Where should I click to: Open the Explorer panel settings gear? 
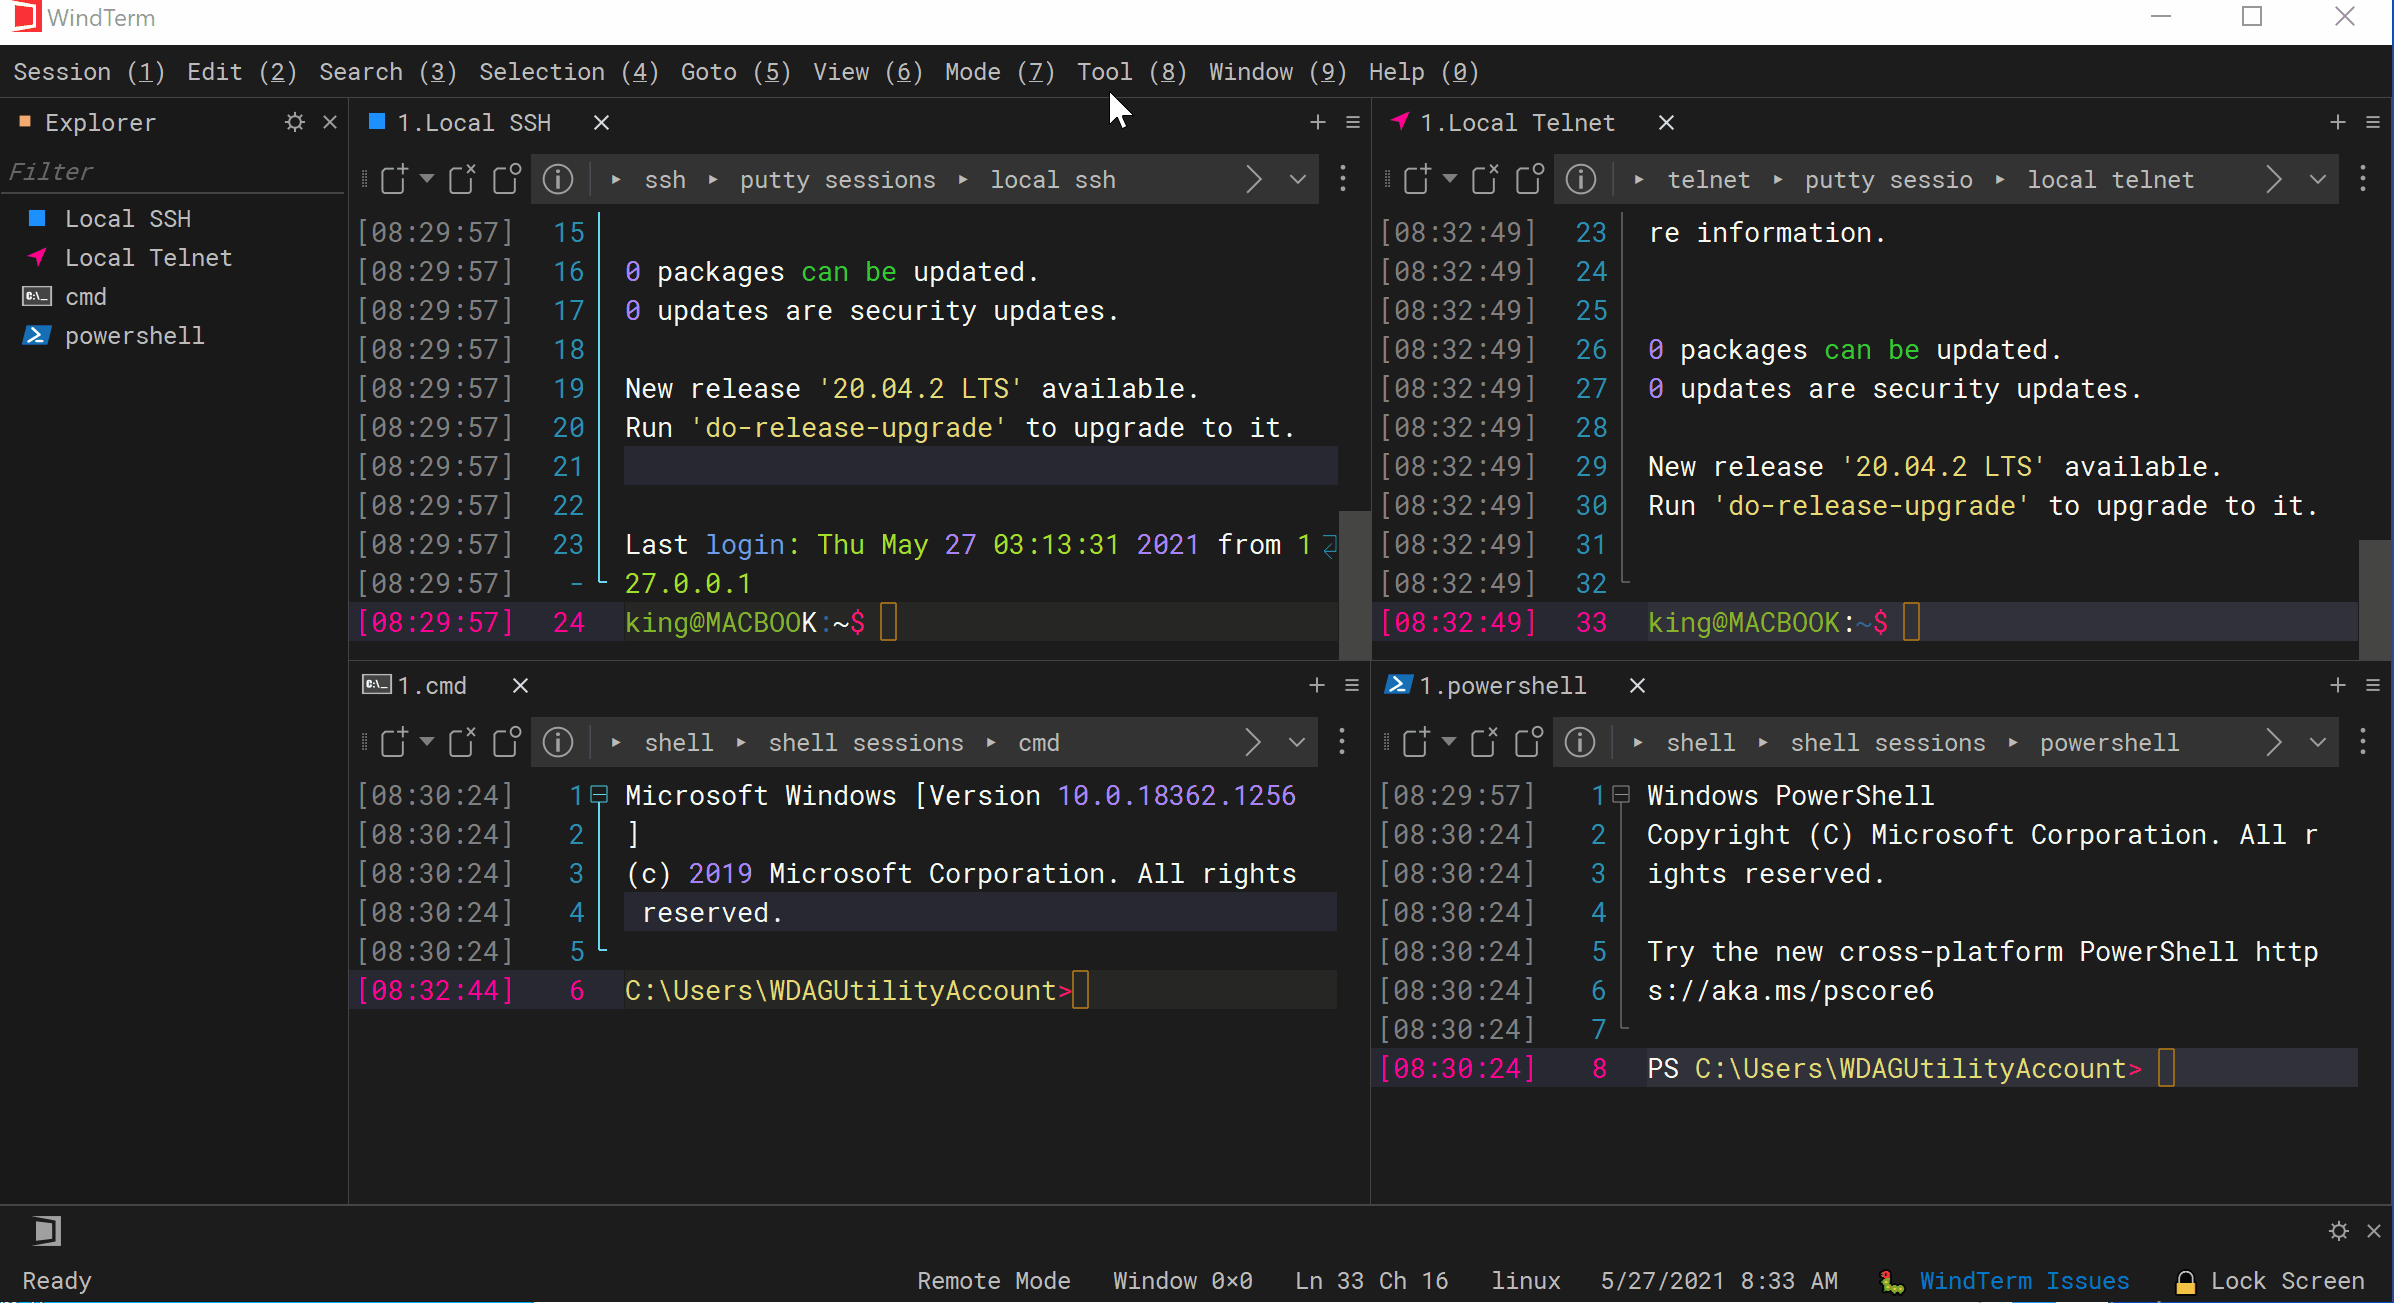[294, 123]
